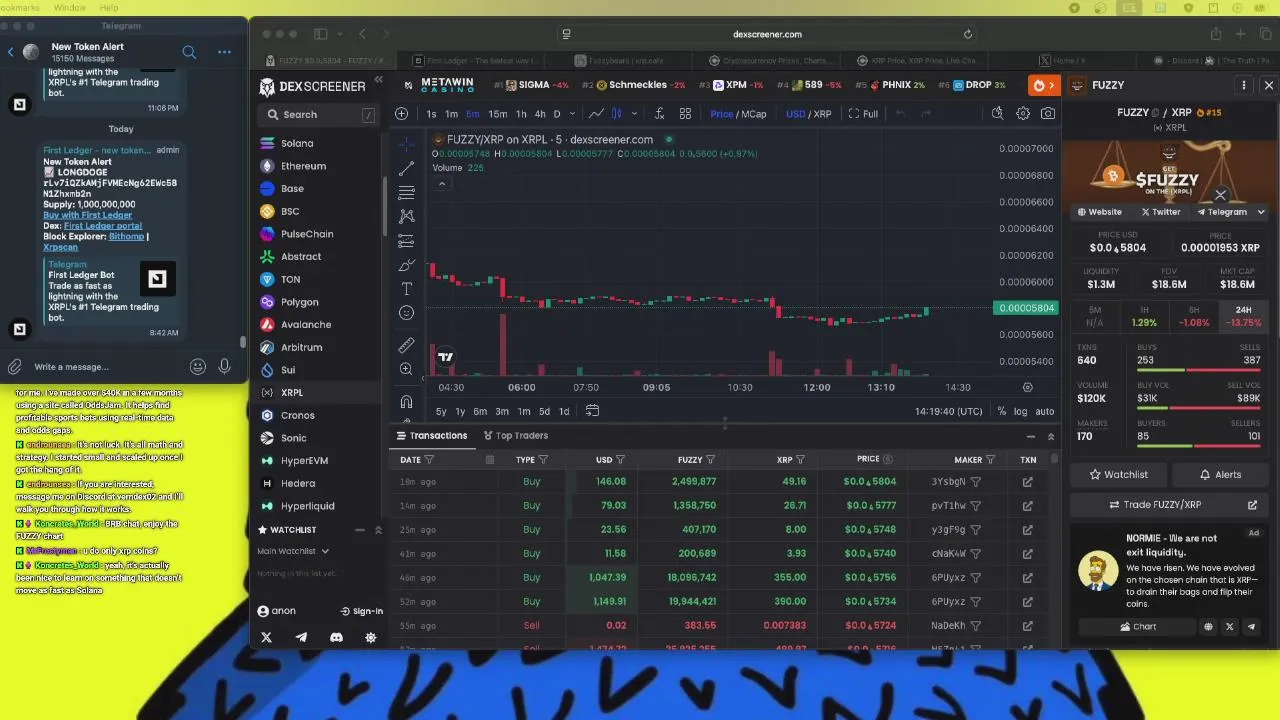Open Alerts for FUZZY
This screenshot has height=720, width=1280.
[x=1220, y=475]
